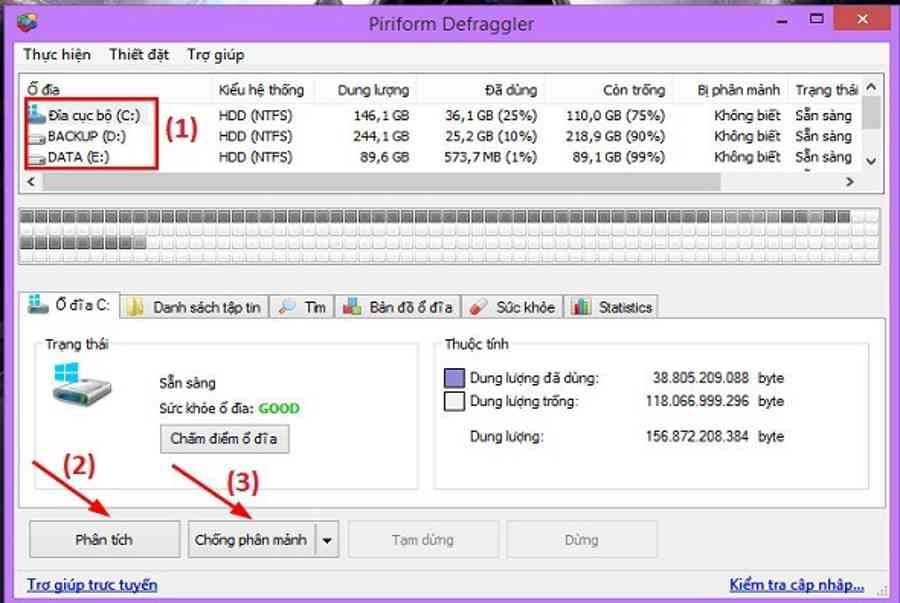Open the Trợ giúp trực tuyến link
The image size is (900, 603).
point(92,585)
